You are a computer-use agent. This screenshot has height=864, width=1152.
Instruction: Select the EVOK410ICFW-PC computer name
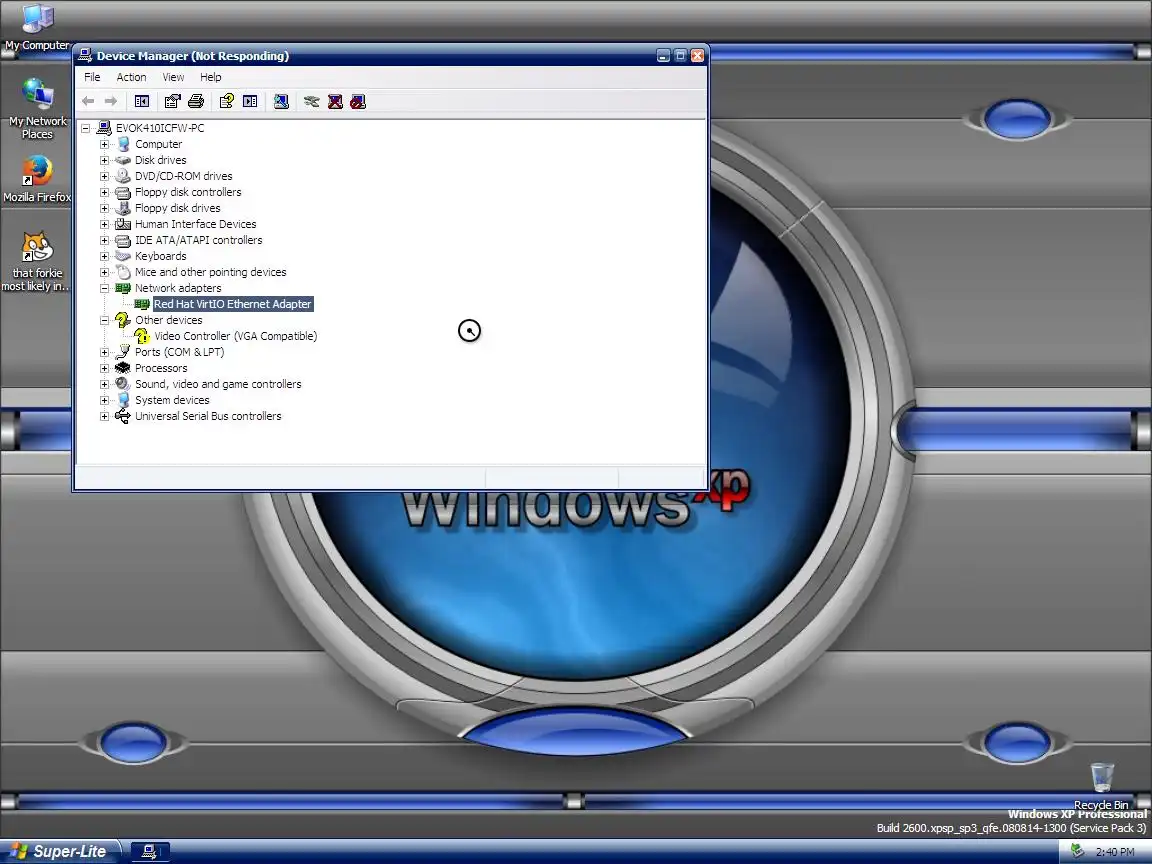(x=160, y=128)
